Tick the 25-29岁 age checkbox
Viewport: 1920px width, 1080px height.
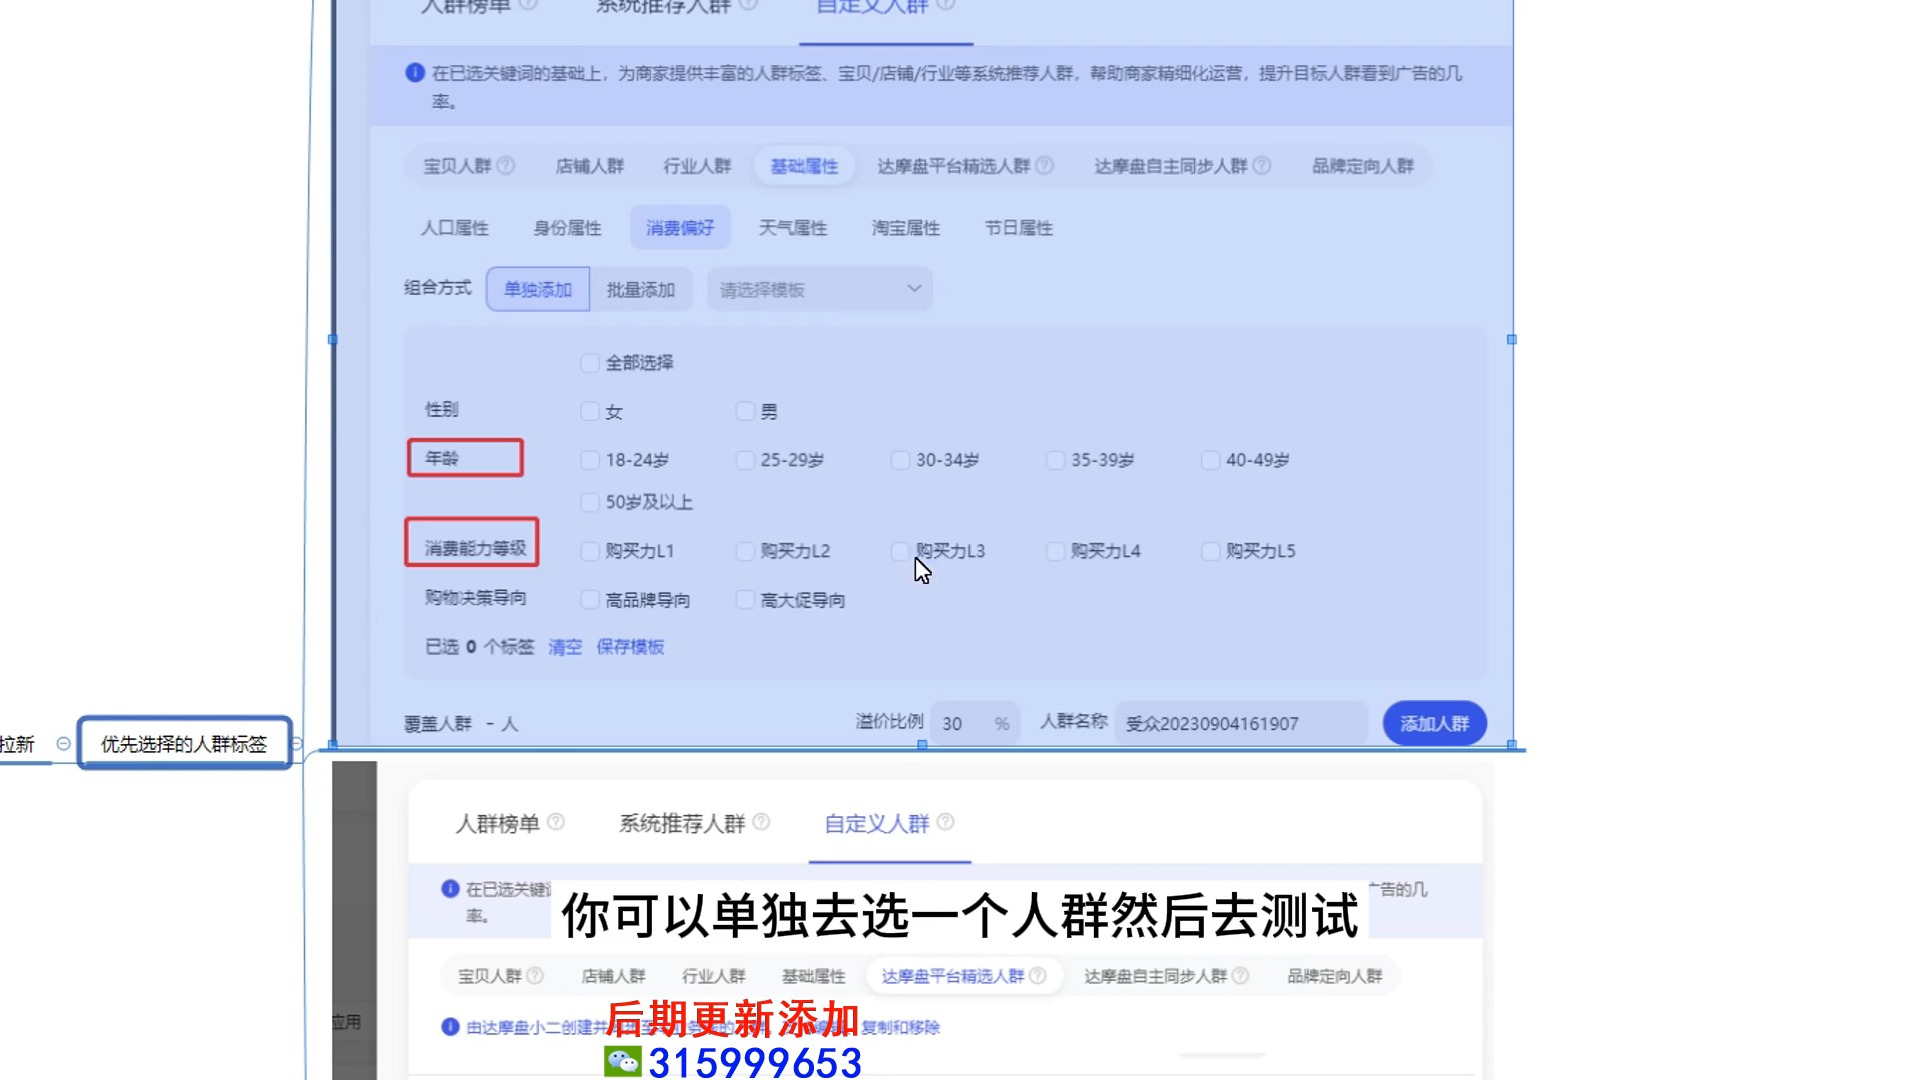pos(745,460)
